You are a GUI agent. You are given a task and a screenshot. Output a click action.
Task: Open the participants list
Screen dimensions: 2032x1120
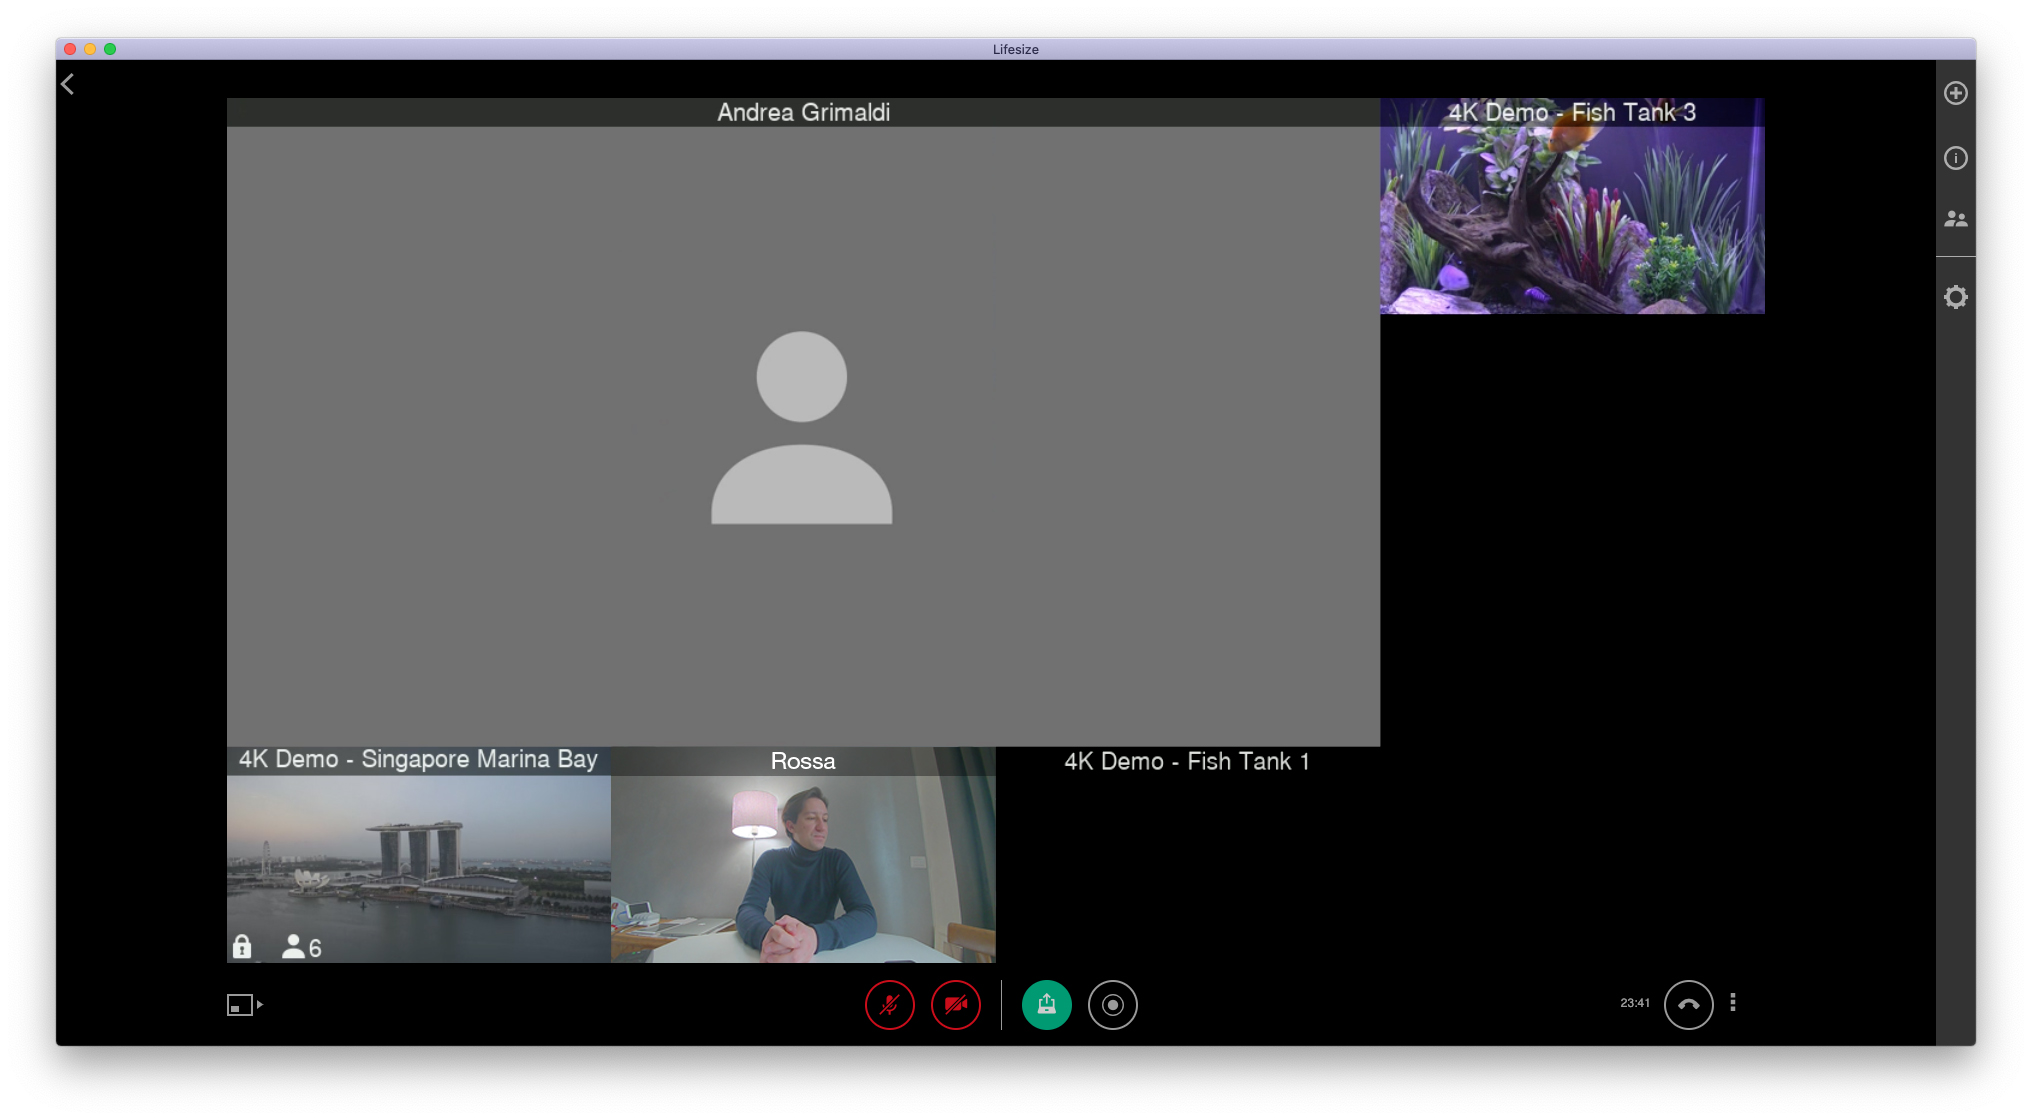point(1955,219)
